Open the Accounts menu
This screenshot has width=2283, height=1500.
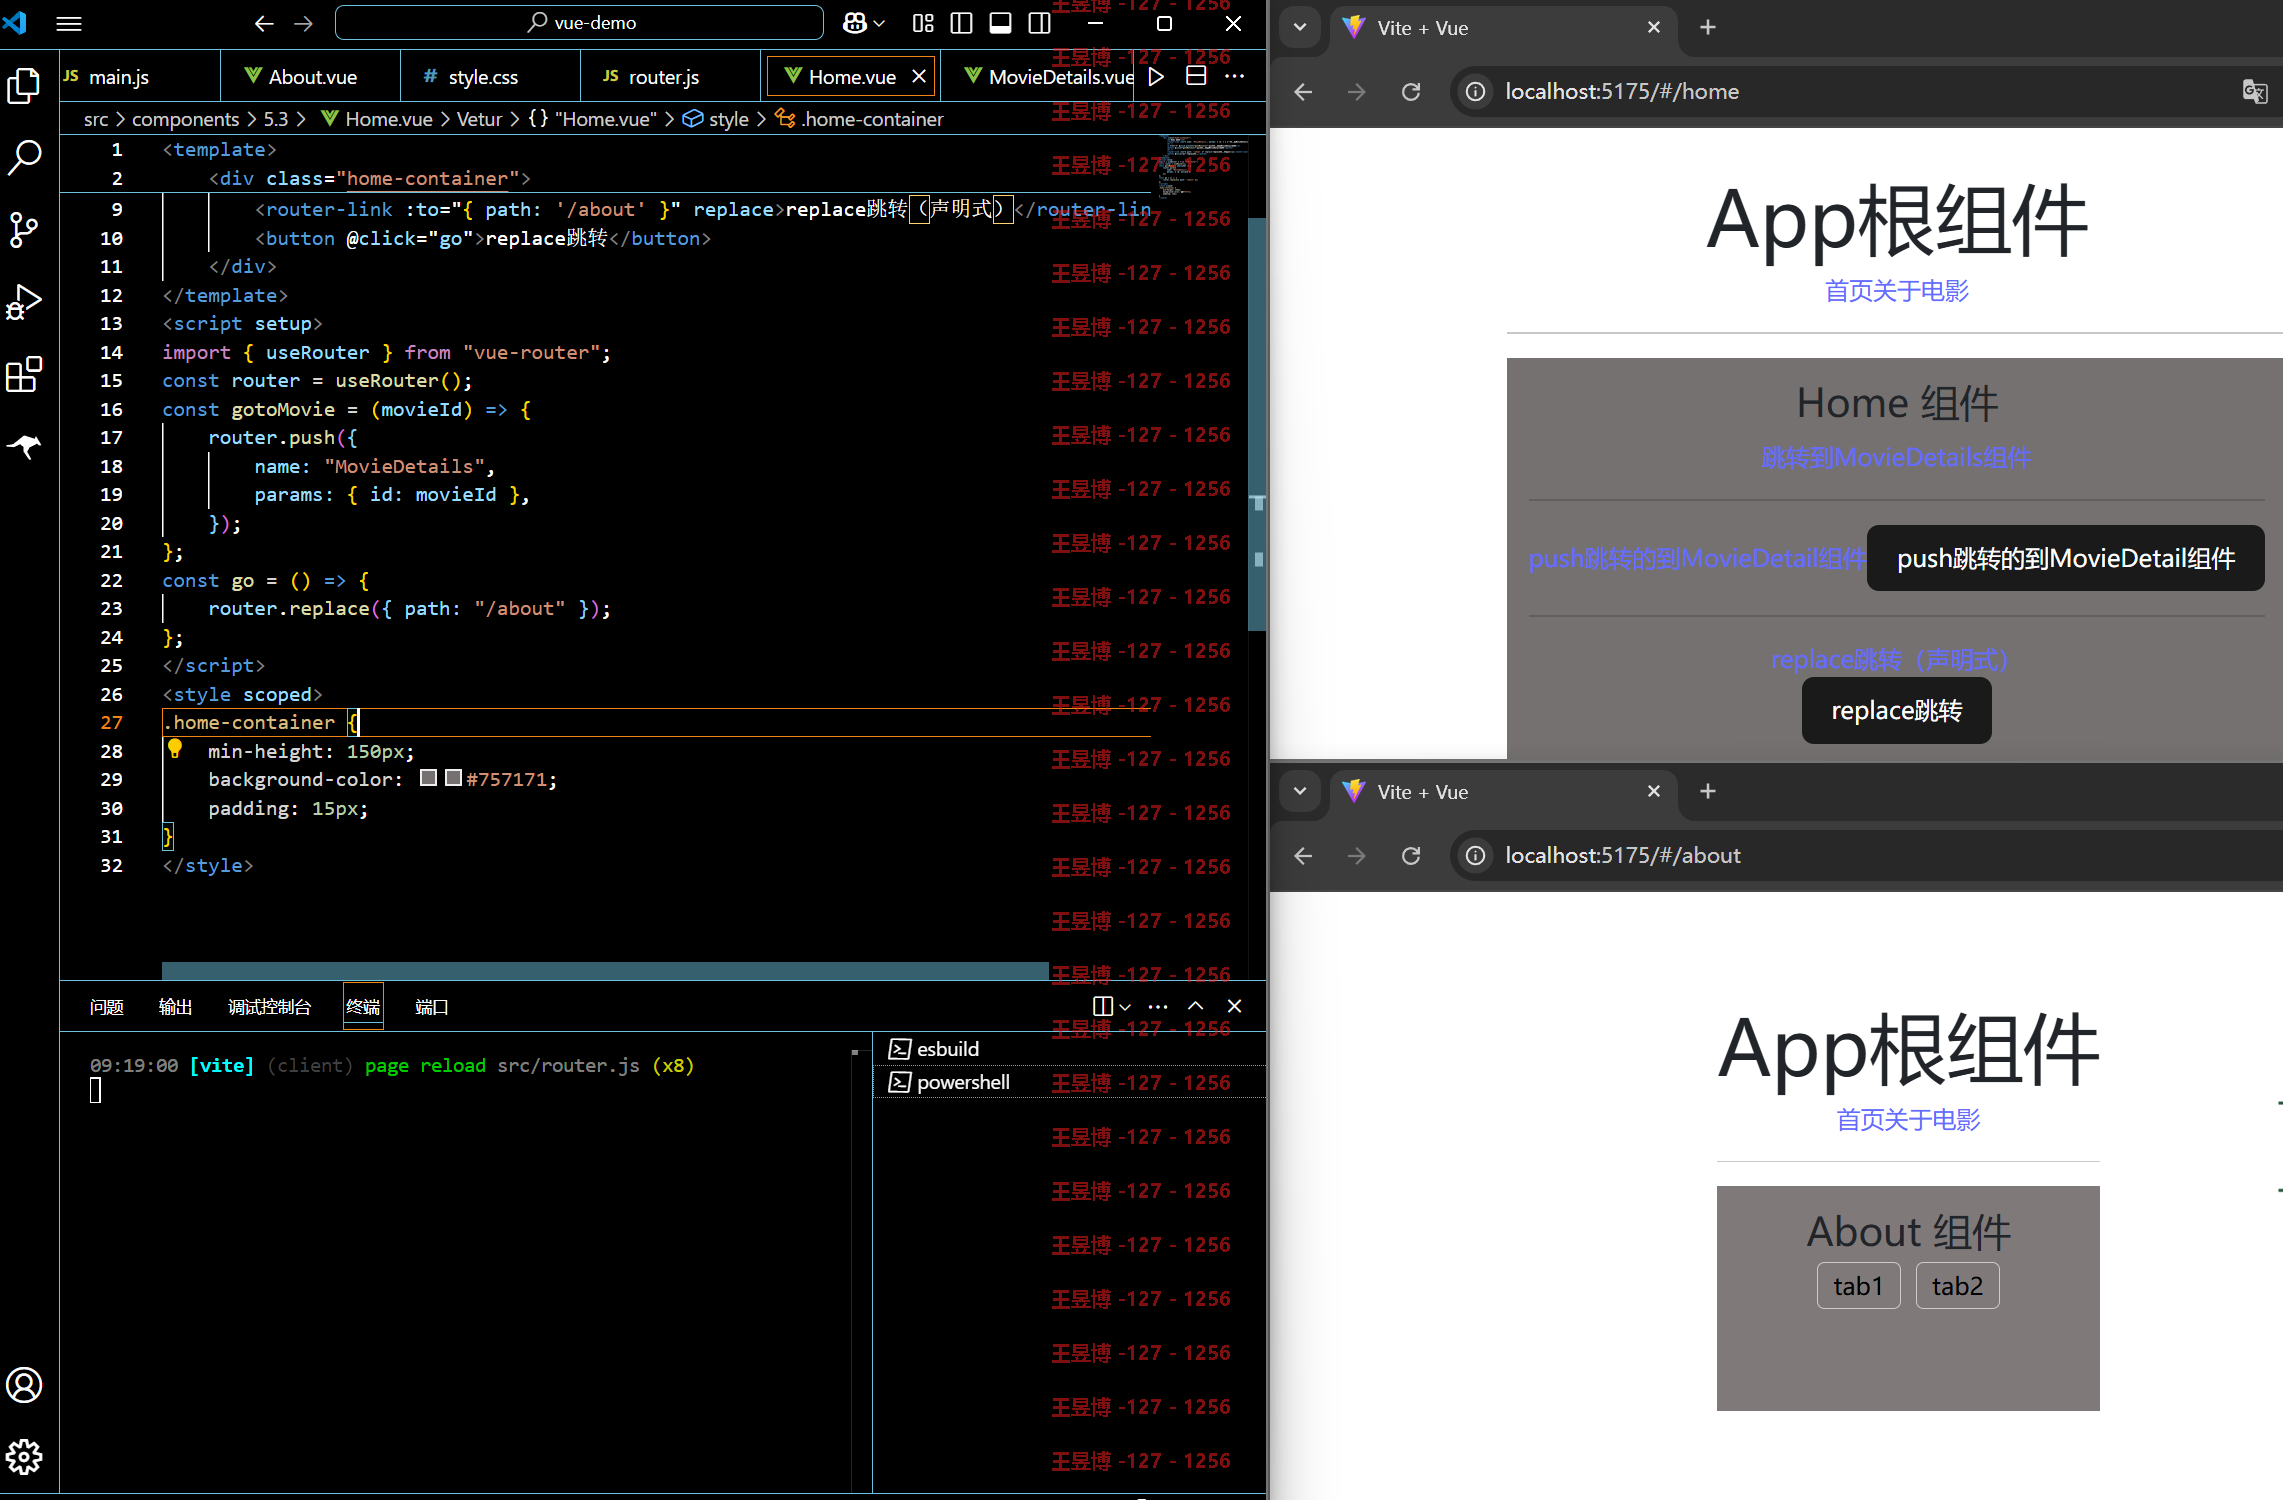[x=24, y=1385]
